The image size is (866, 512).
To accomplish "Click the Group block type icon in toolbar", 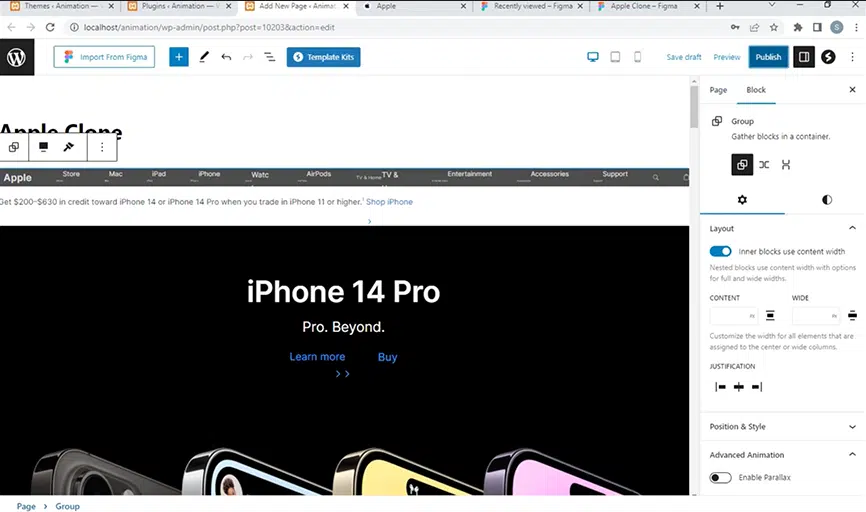I will click(14, 147).
